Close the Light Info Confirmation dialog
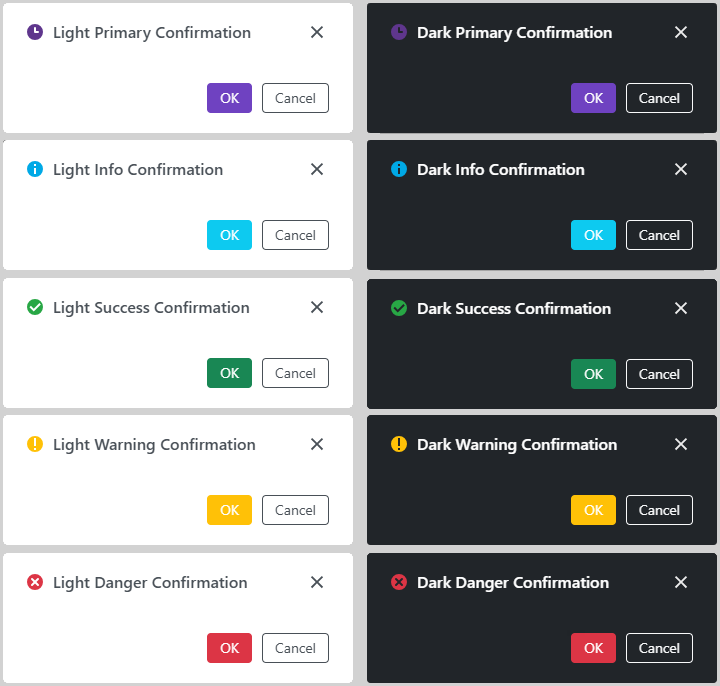The image size is (720, 686). click(317, 169)
